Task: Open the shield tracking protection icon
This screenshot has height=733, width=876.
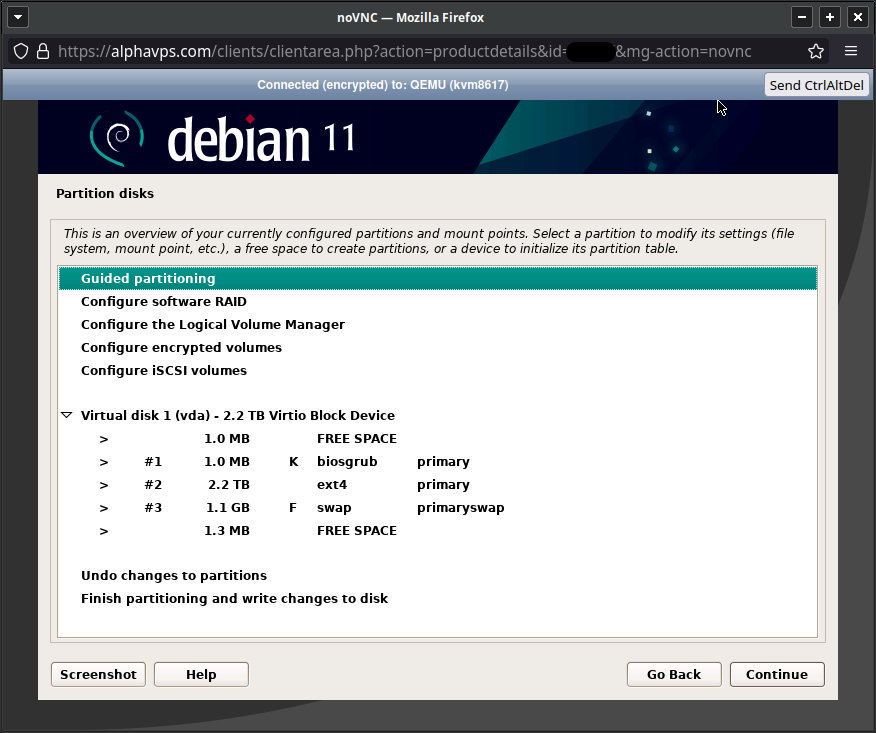Action: [x=21, y=51]
